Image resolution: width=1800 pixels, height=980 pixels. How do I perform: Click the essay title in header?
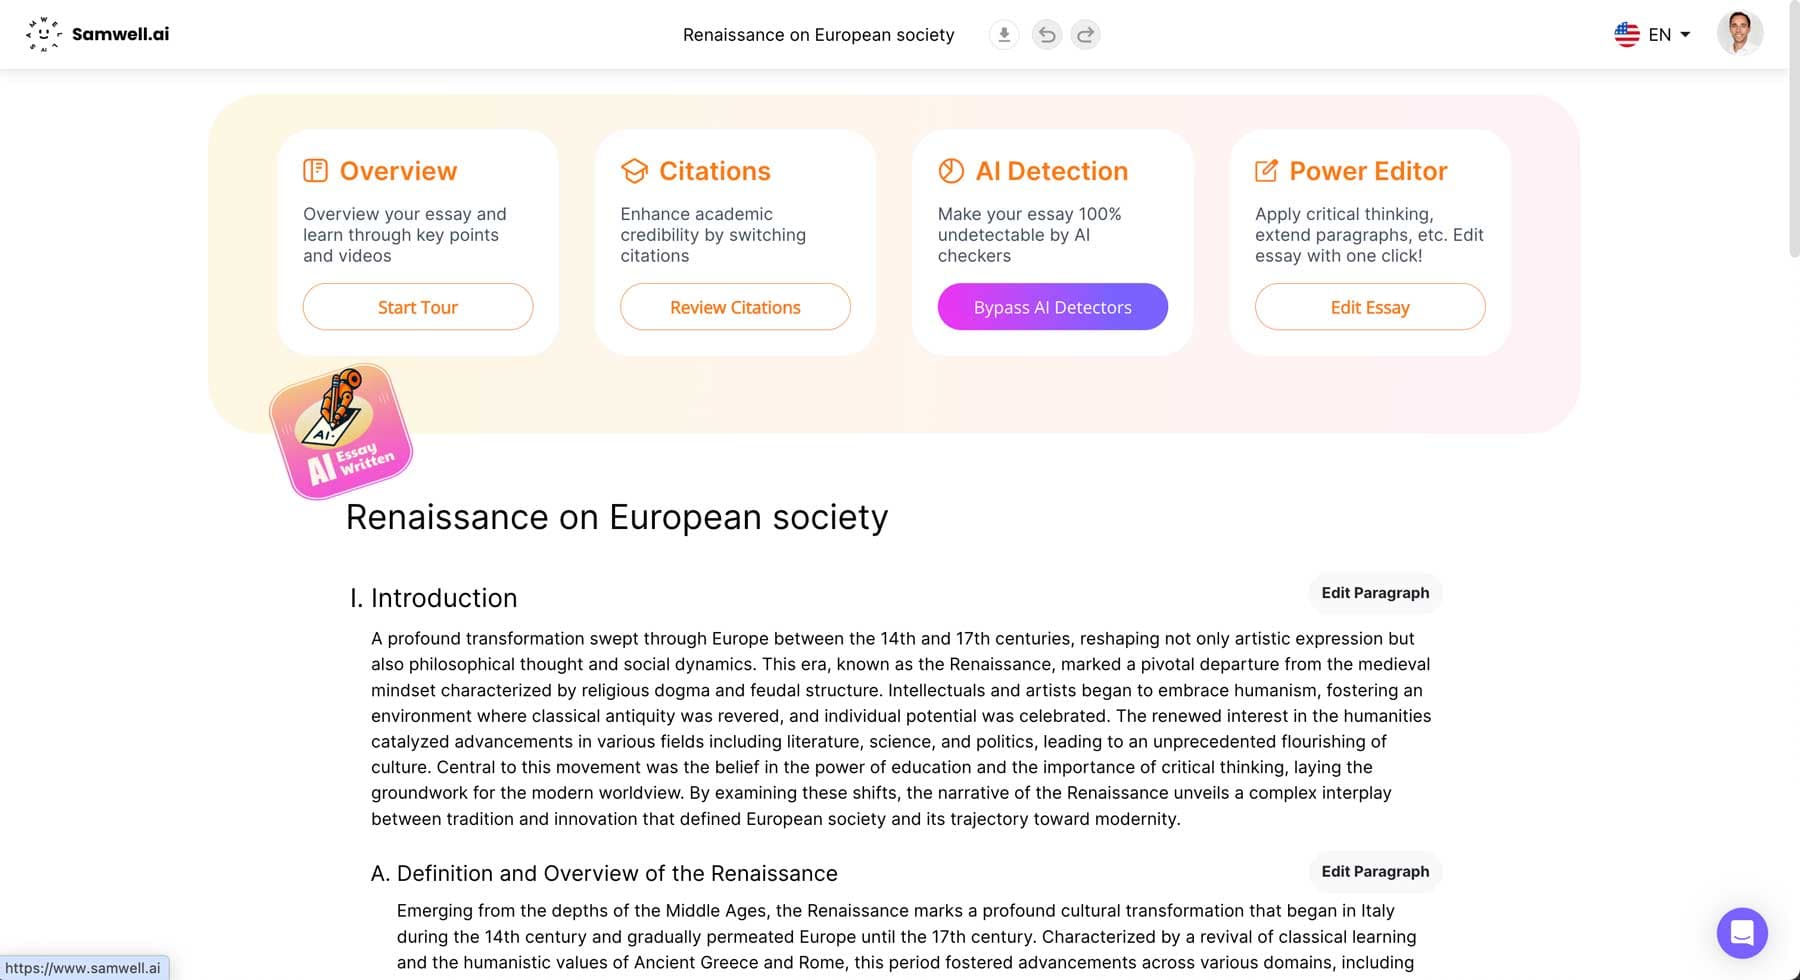coord(818,35)
